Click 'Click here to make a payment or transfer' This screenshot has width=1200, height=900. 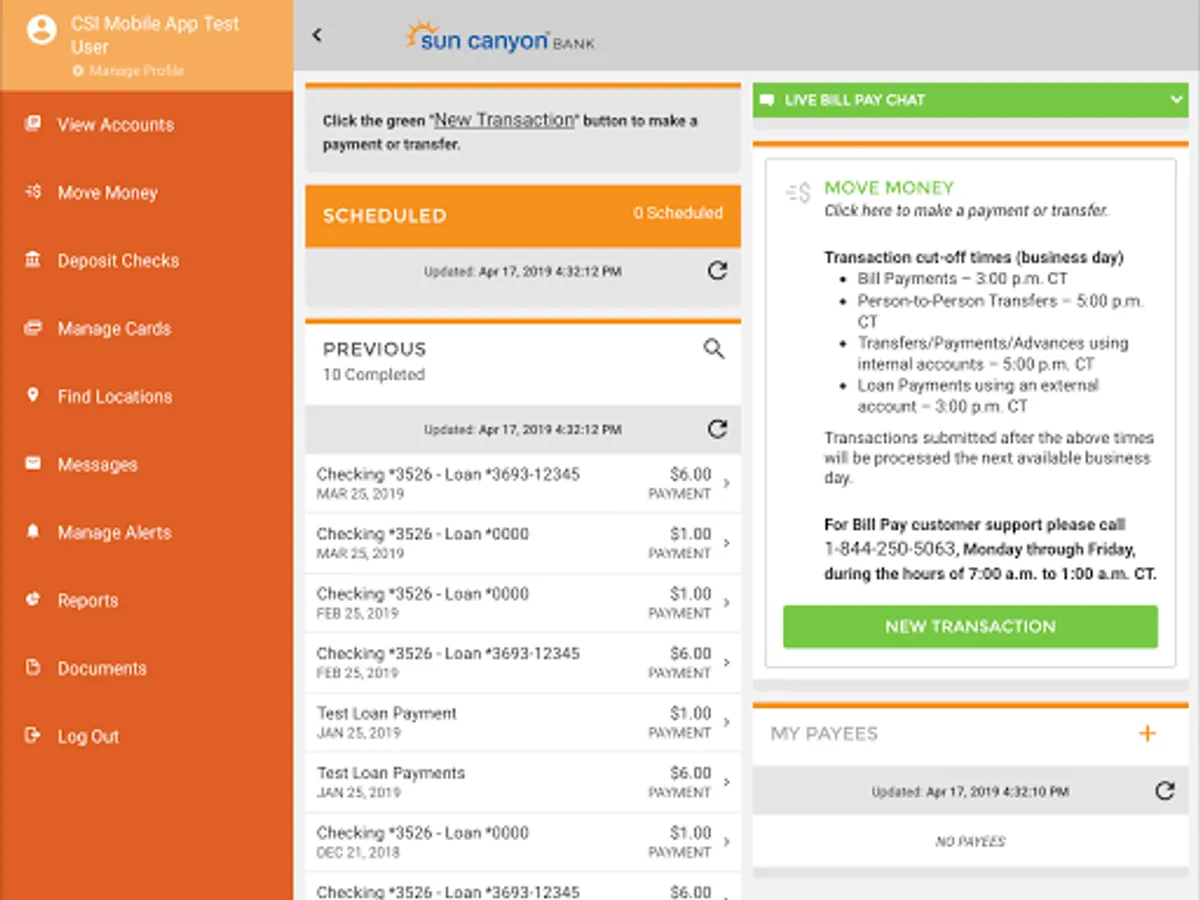point(966,211)
